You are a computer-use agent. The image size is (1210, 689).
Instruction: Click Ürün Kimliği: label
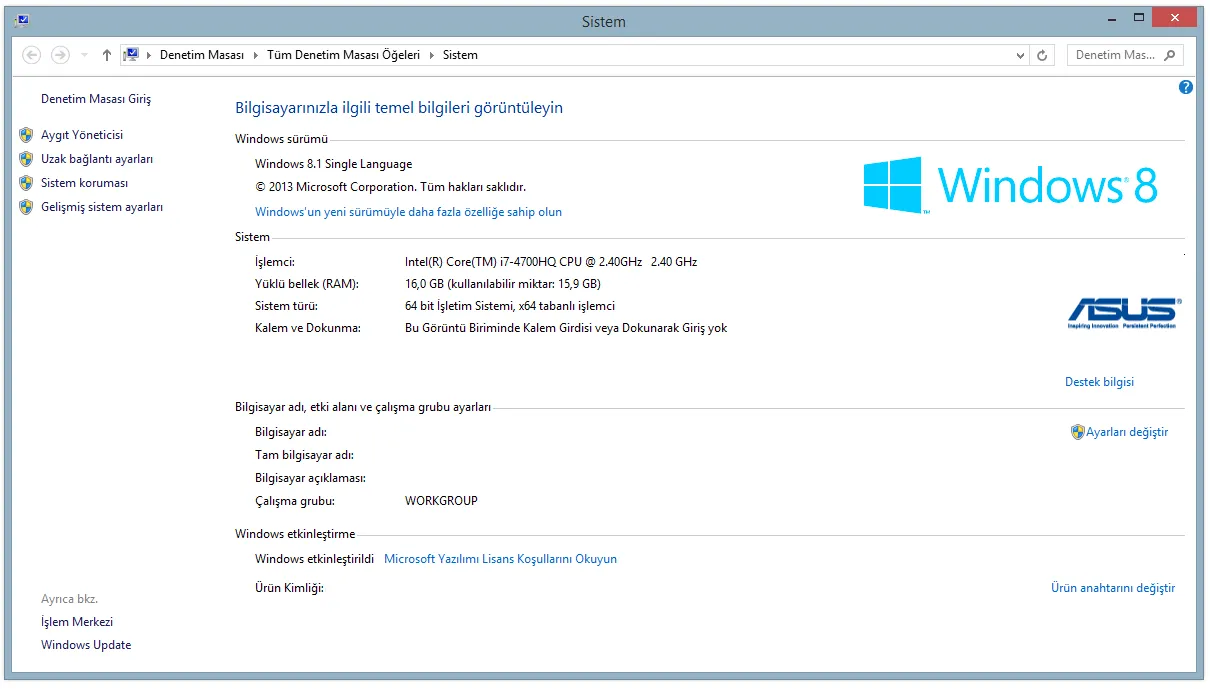[289, 588]
